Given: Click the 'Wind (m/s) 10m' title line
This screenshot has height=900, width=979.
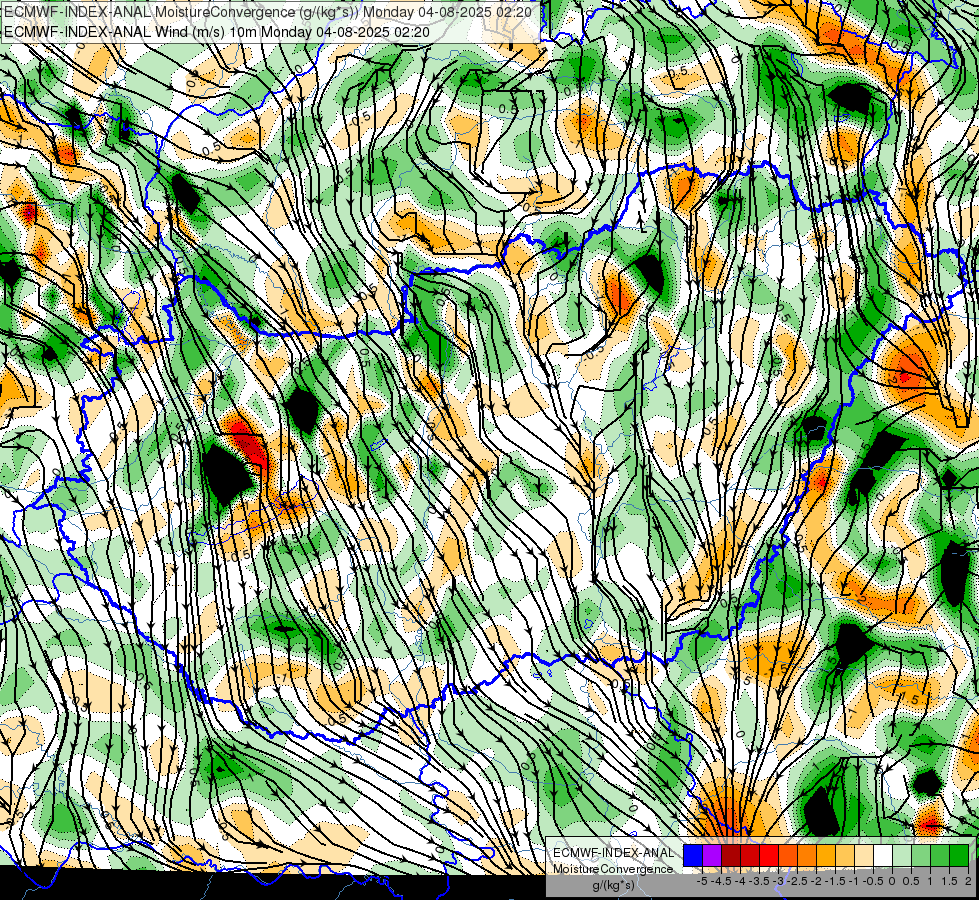Looking at the screenshot, I should pyautogui.click(x=217, y=31).
